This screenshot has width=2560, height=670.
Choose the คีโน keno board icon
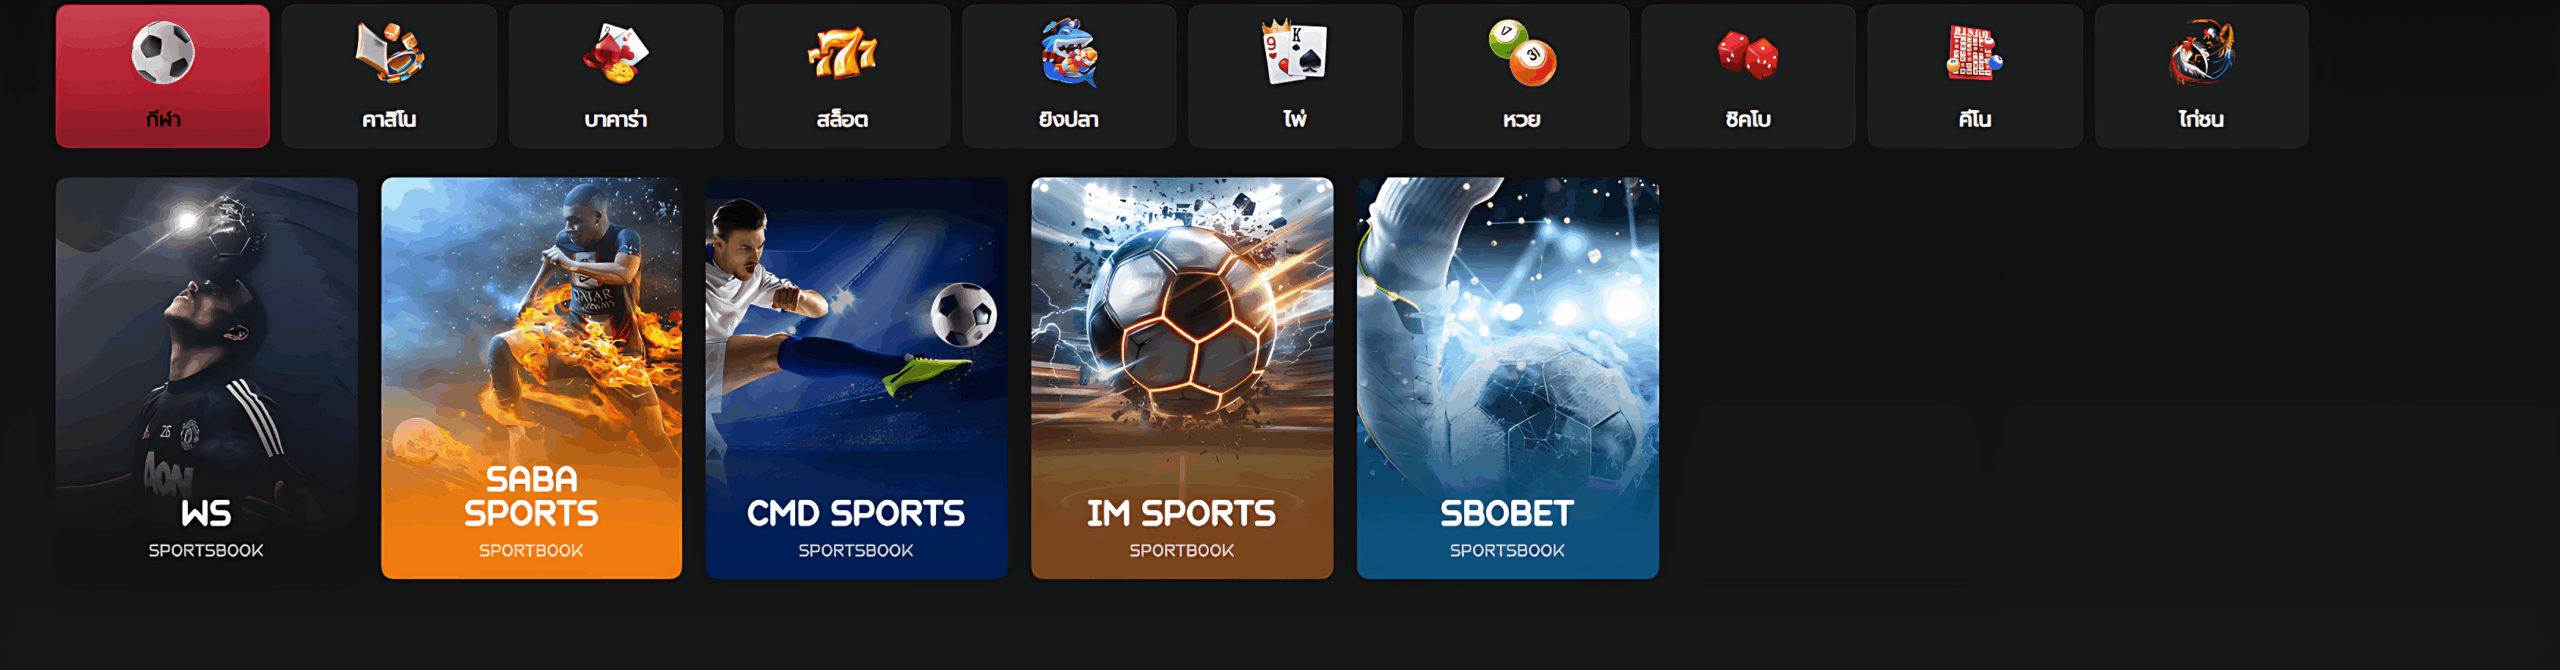(1975, 52)
